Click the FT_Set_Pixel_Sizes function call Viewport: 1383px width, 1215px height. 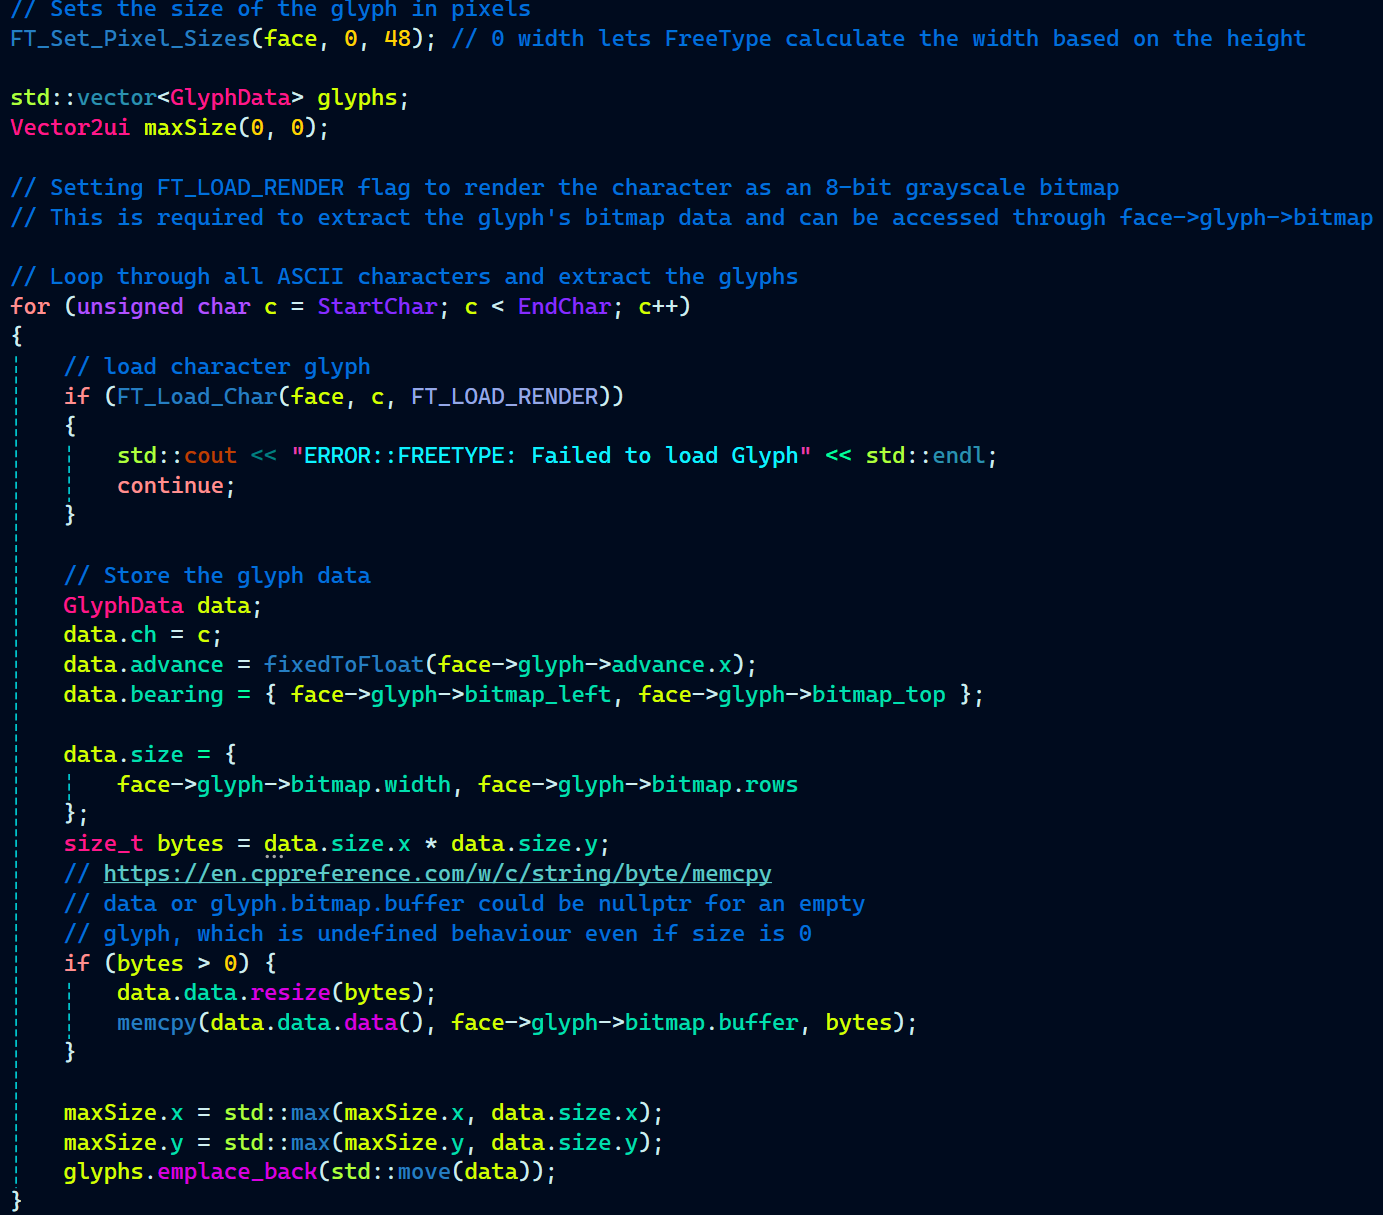pyautogui.click(x=130, y=39)
